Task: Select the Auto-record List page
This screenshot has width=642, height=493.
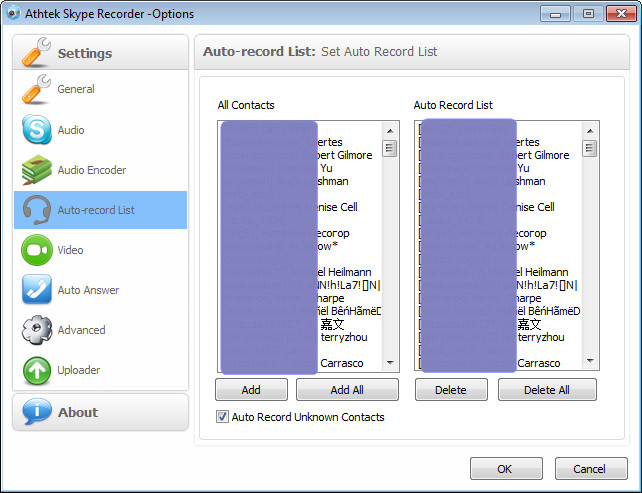Action: click(100, 210)
